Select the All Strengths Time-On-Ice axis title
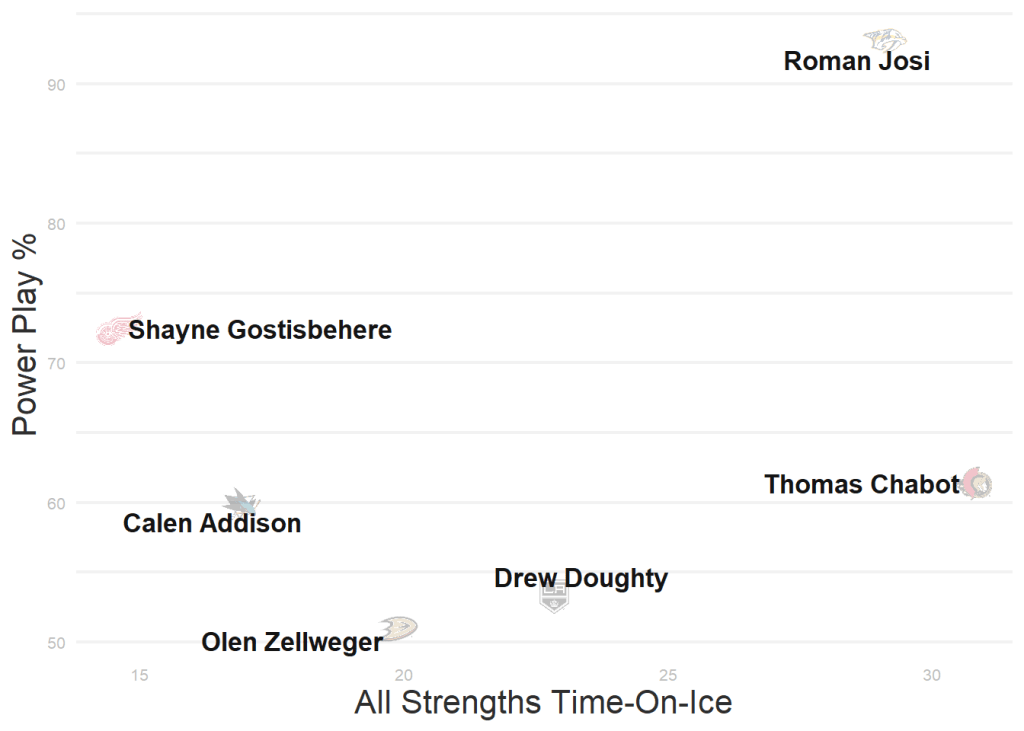 tap(543, 702)
